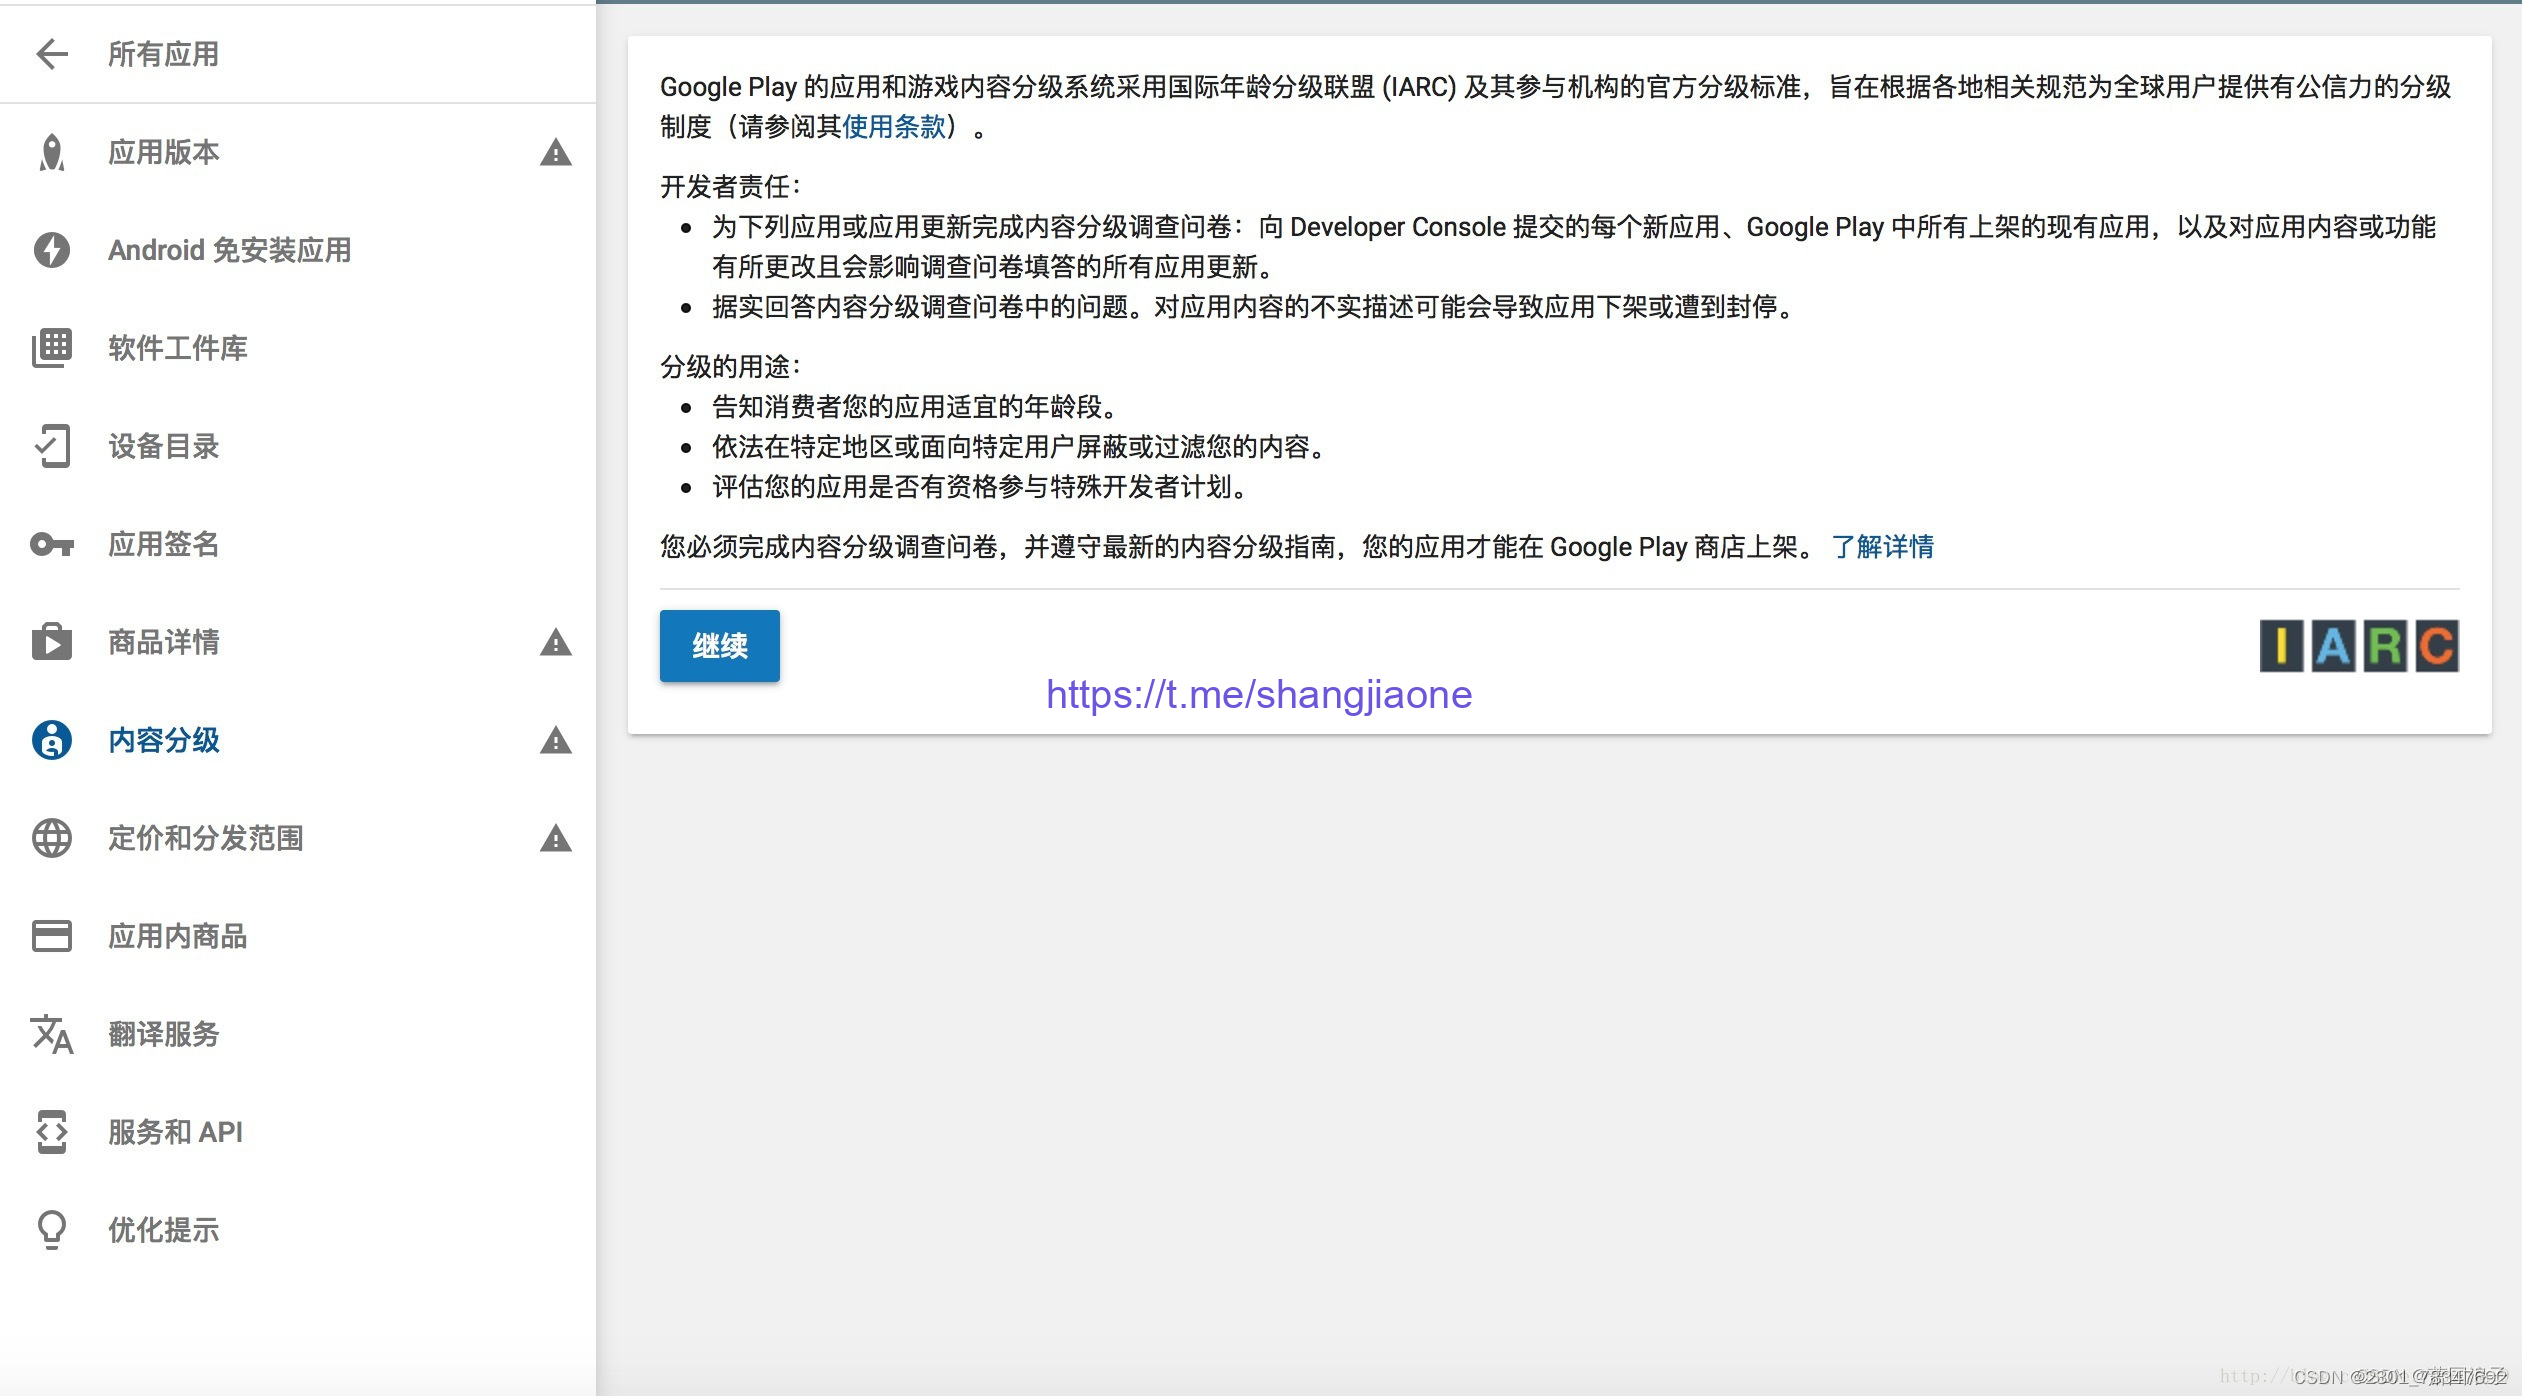Click the lightbulb 优化提示 icon
Image resolution: width=2522 pixels, height=1396 pixels.
click(52, 1230)
